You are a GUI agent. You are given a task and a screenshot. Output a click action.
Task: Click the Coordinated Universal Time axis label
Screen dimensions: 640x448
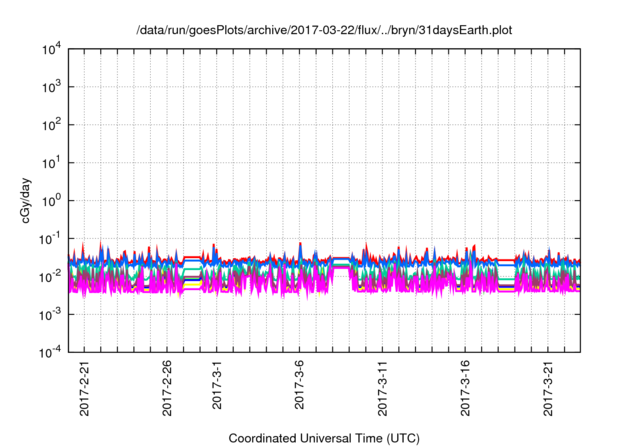click(325, 438)
